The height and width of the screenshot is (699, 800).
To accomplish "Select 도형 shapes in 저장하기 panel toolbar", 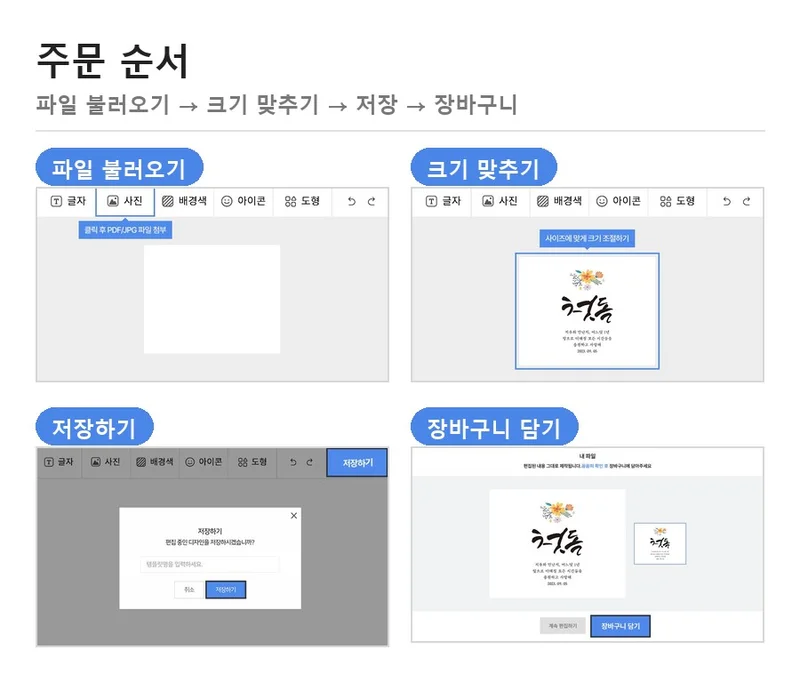I will pyautogui.click(x=252, y=462).
